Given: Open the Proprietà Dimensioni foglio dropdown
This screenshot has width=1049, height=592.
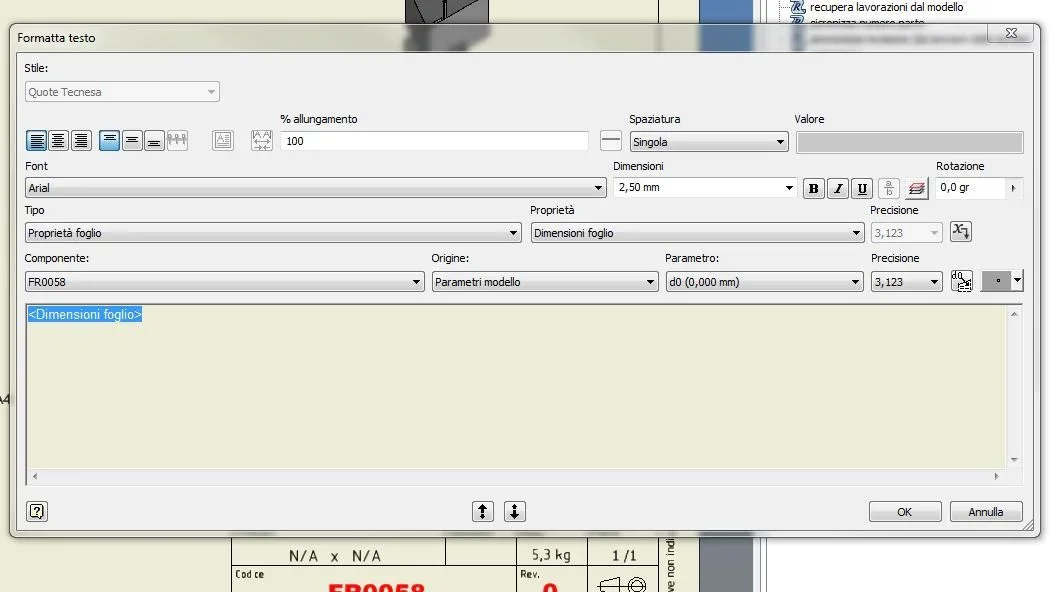Looking at the screenshot, I should click(x=697, y=233).
